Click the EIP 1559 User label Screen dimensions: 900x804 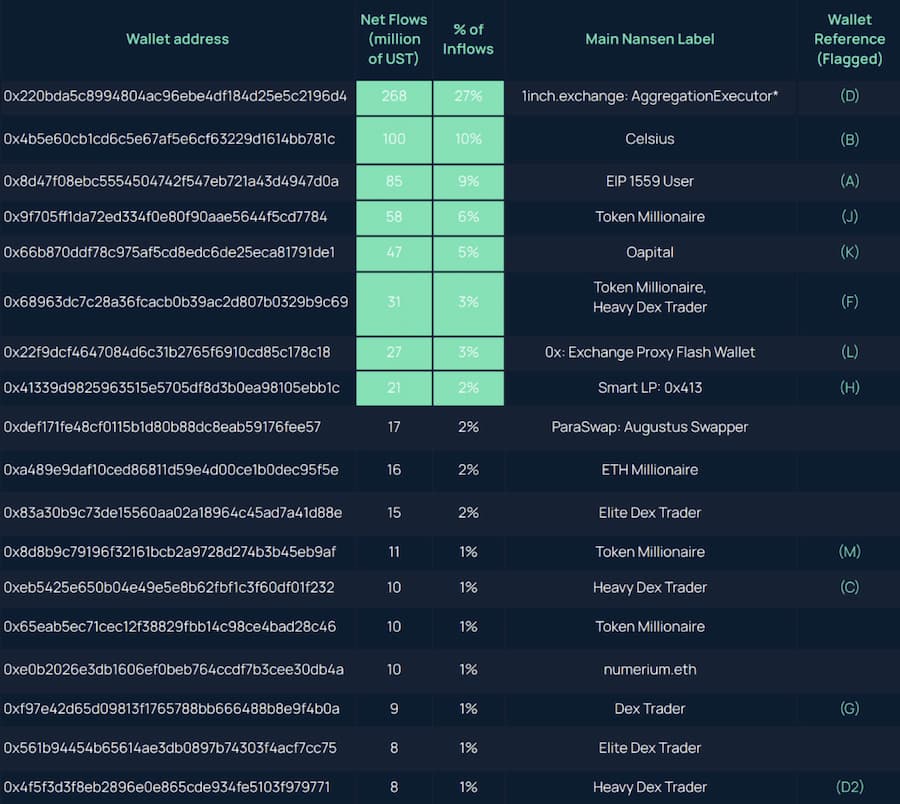pos(650,181)
